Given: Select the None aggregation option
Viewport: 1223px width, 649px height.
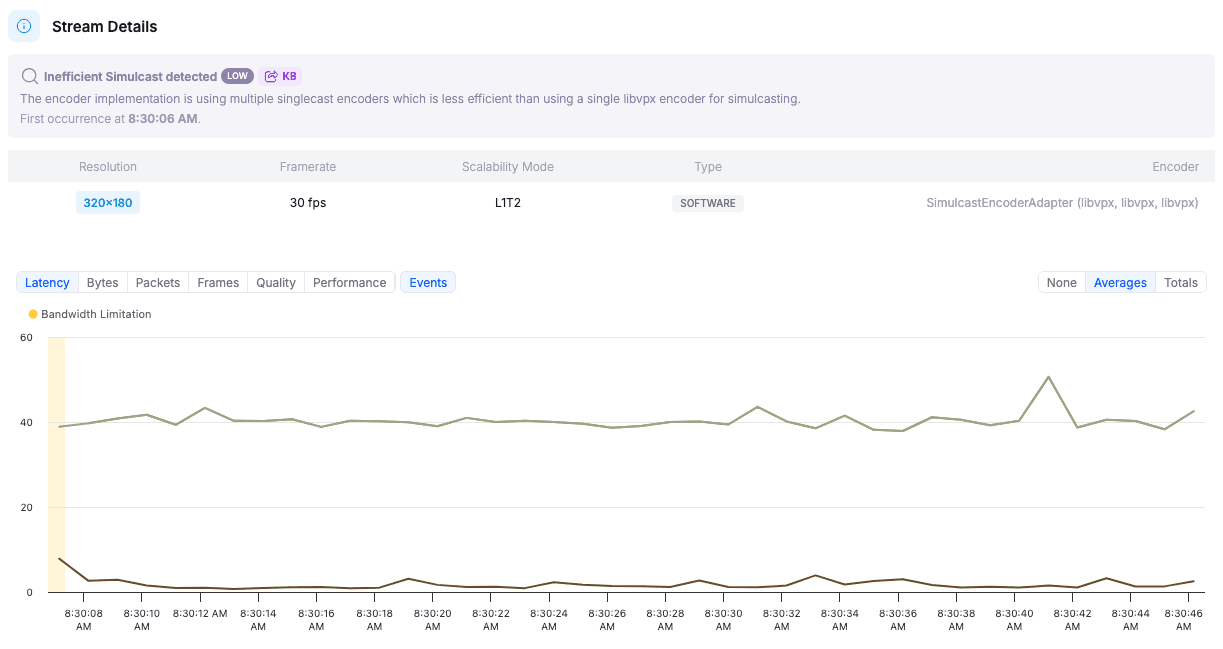Looking at the screenshot, I should (1061, 283).
